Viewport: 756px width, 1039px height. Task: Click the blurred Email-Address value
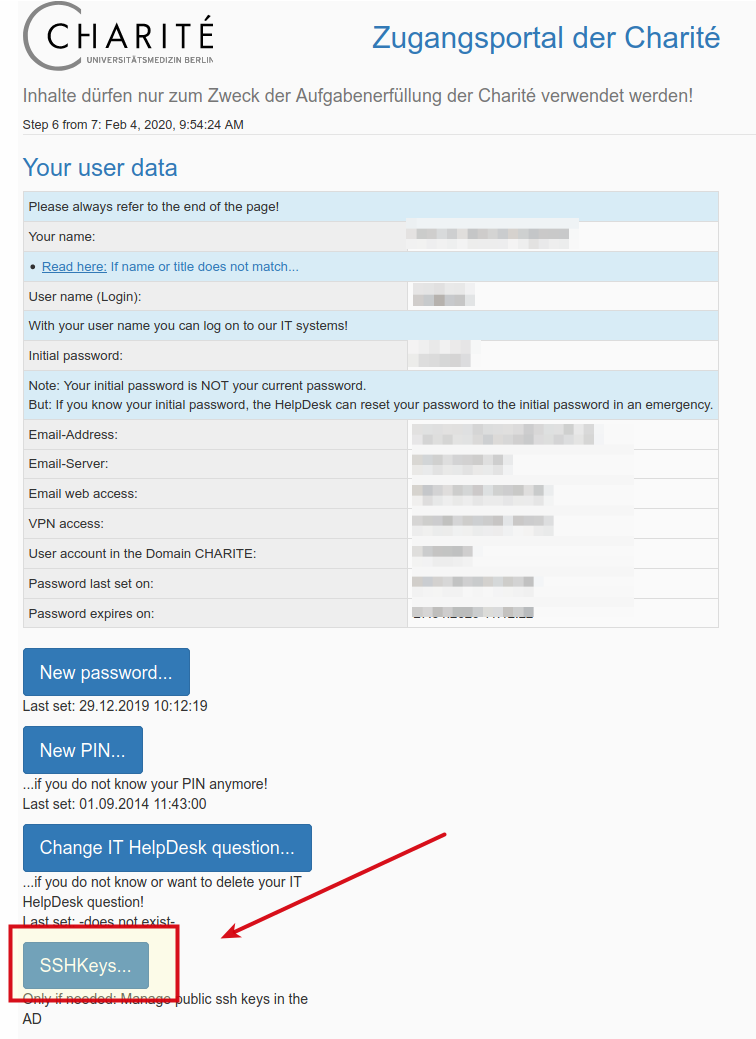click(503, 435)
